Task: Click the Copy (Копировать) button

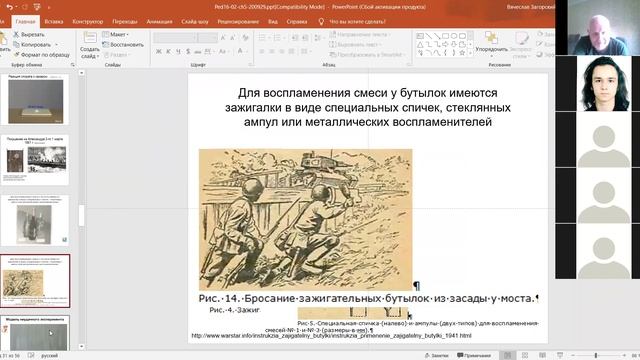Action: click(x=33, y=44)
